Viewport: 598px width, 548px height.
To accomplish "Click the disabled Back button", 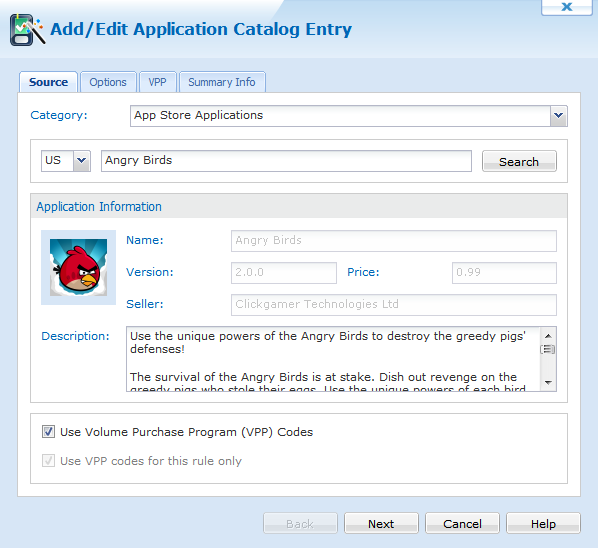I will pyautogui.click(x=300, y=523).
